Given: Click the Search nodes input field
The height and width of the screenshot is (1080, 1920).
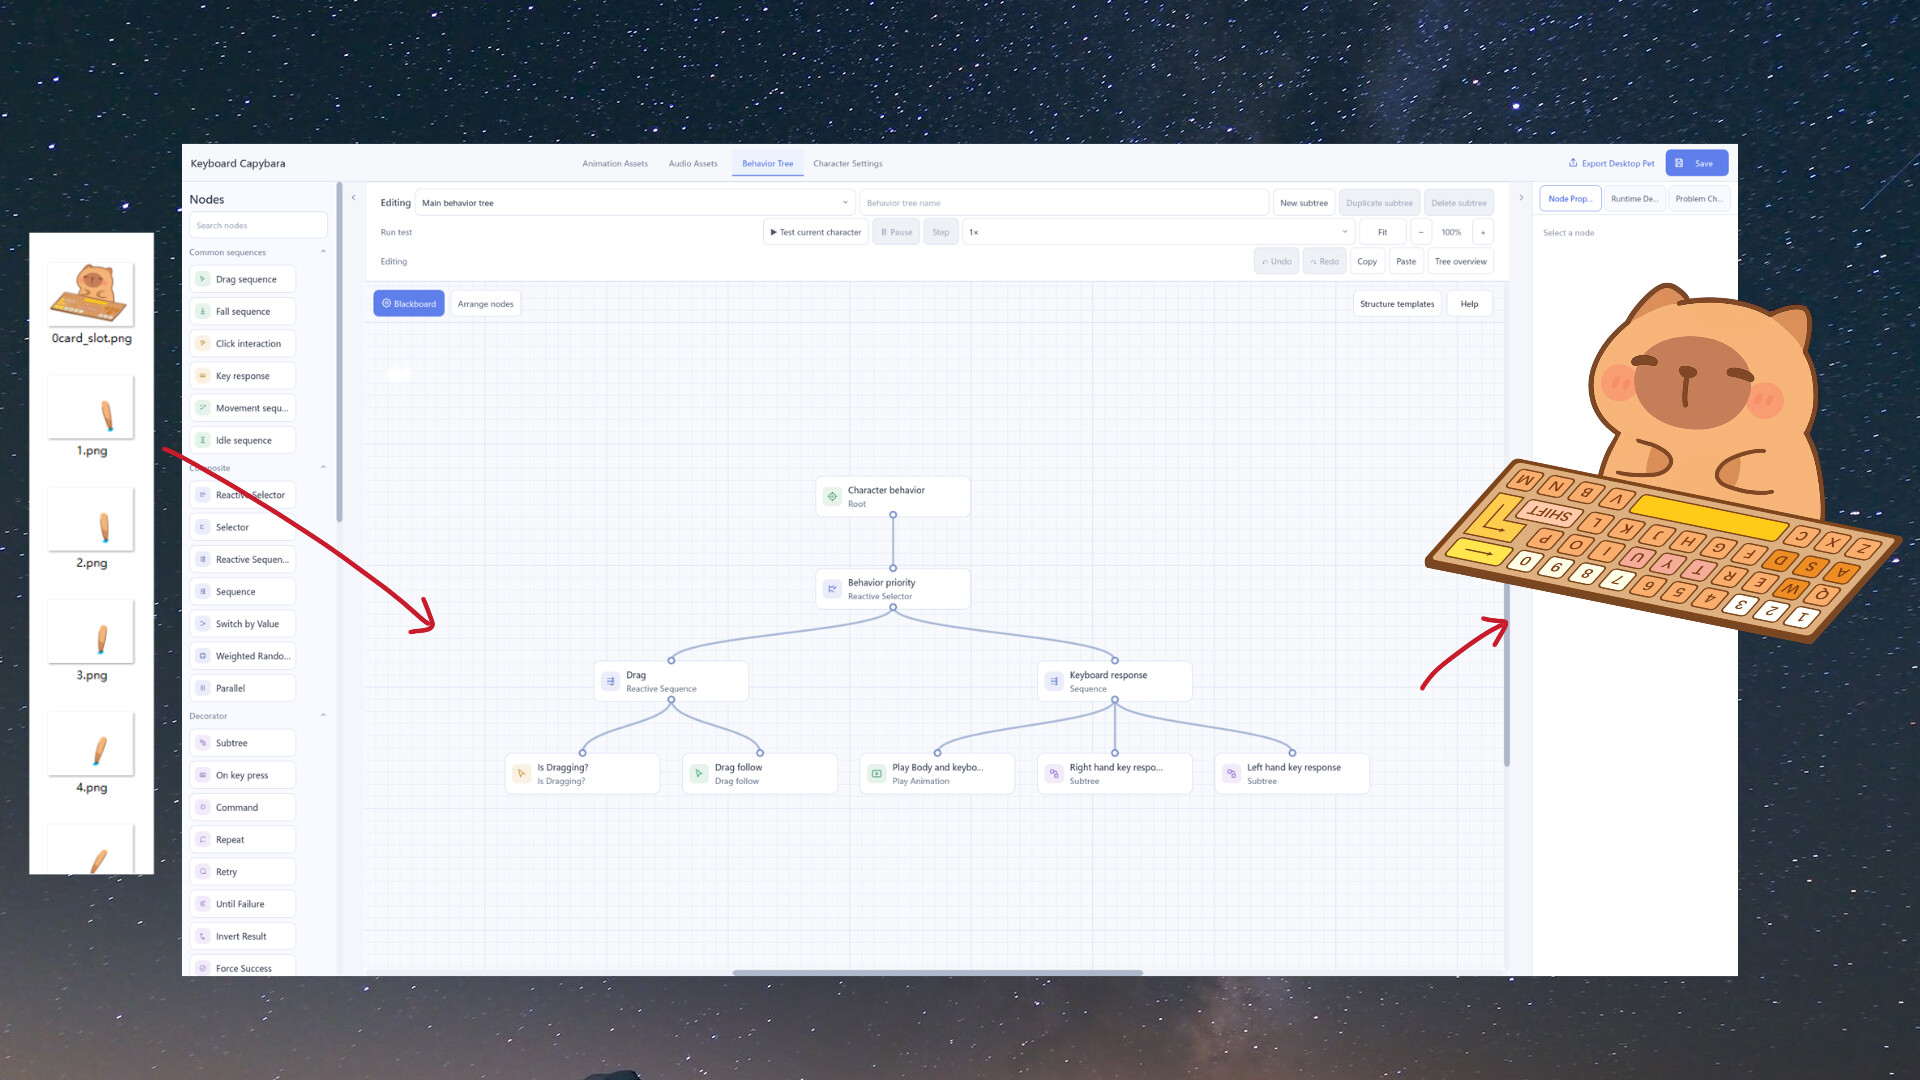Looking at the screenshot, I should [x=258, y=225].
